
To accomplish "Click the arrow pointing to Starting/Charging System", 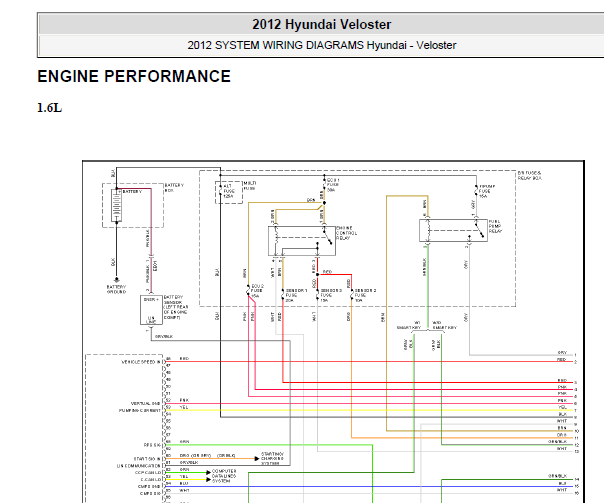I will click(x=257, y=458).
